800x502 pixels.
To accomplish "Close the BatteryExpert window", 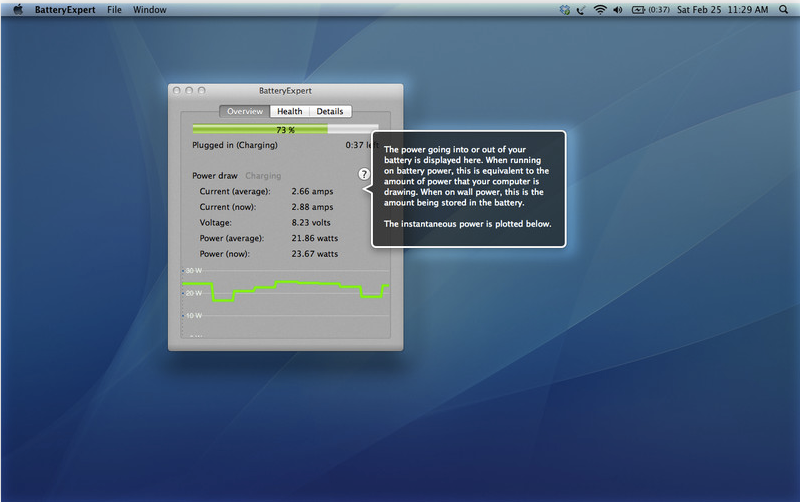I will click(x=177, y=90).
